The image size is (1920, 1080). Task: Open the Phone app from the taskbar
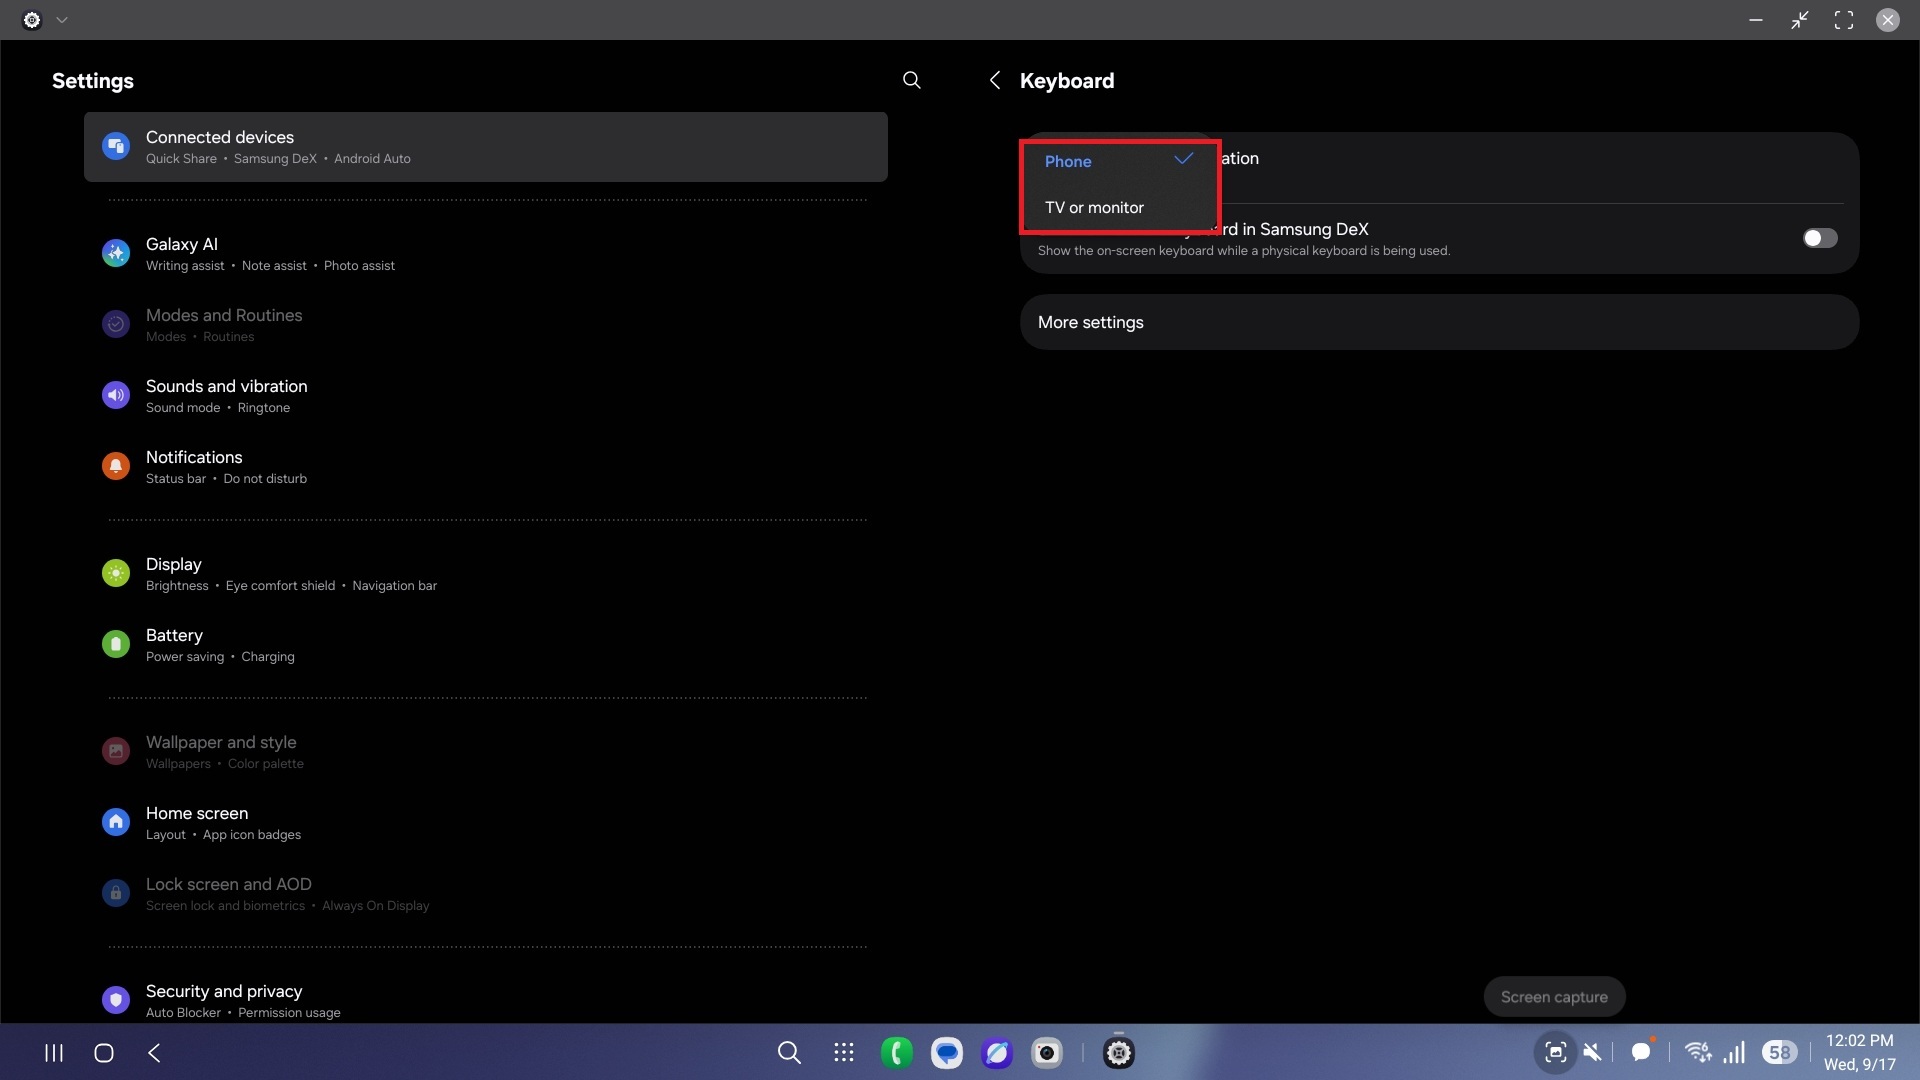(896, 1052)
